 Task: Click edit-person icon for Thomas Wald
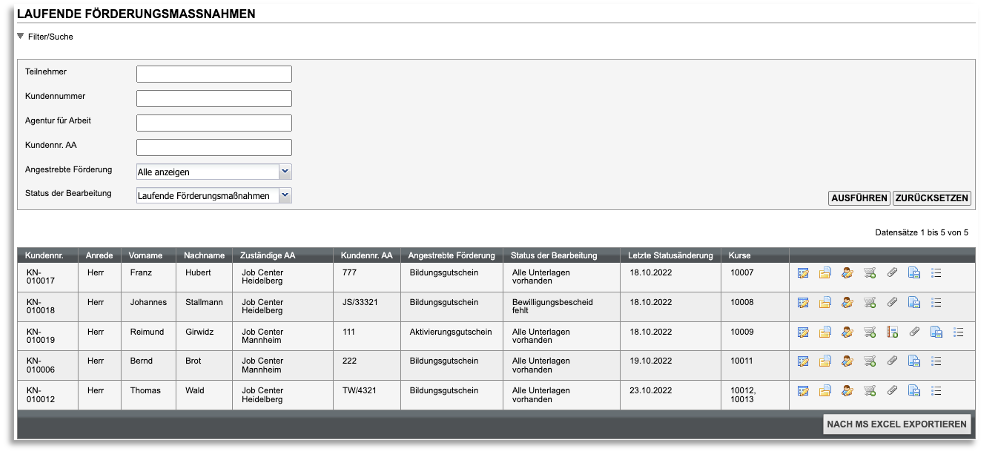(847, 391)
